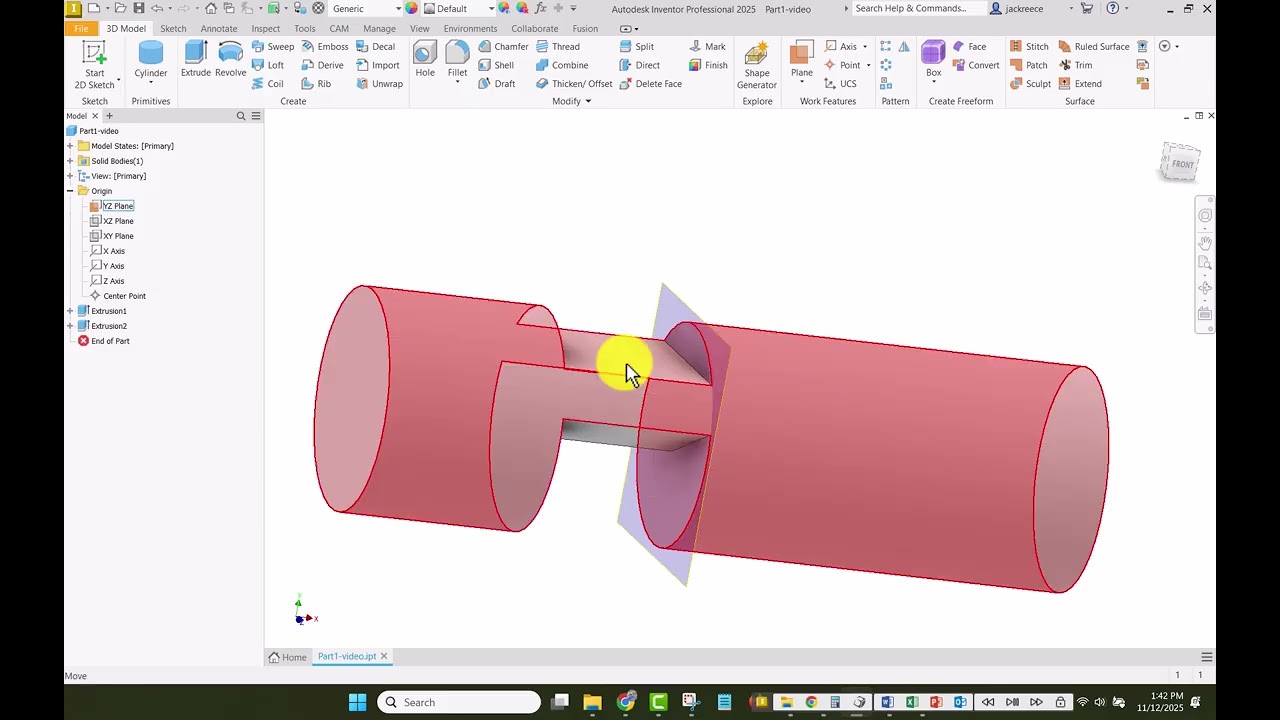Close the Part1-video.ipt tab
This screenshot has width=1280, height=720.
[x=383, y=657]
